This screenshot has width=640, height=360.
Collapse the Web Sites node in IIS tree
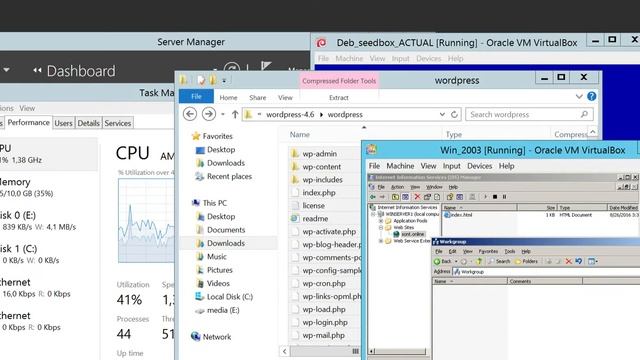[381, 227]
